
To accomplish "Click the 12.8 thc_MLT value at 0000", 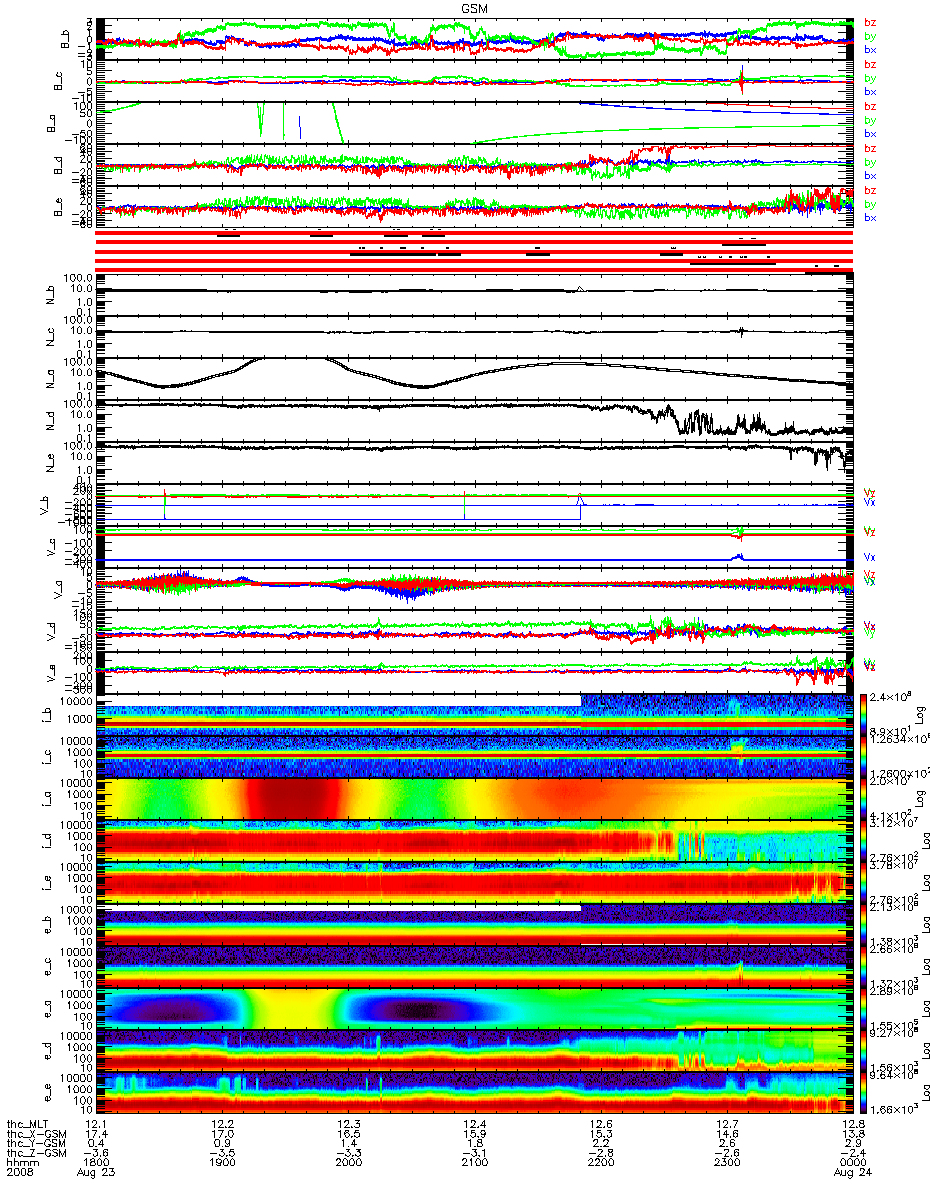I will click(x=853, y=1122).
